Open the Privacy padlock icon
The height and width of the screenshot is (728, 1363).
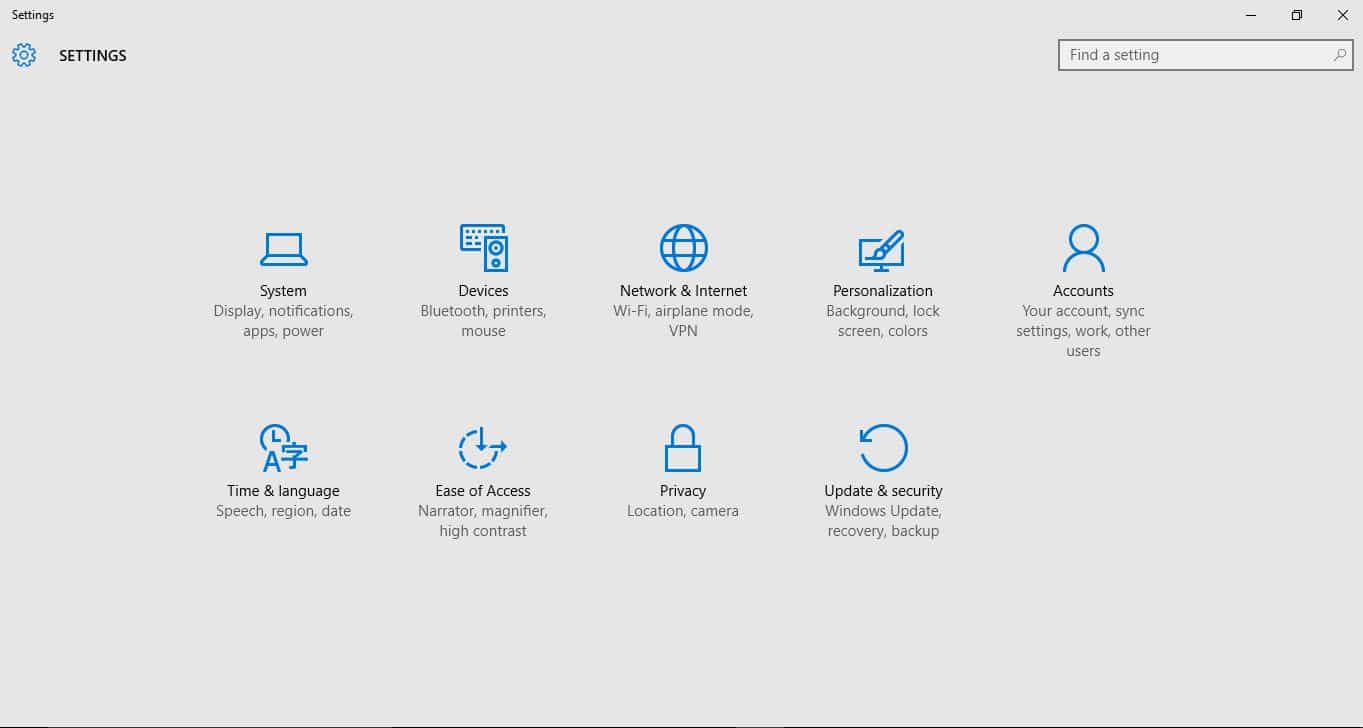(683, 448)
